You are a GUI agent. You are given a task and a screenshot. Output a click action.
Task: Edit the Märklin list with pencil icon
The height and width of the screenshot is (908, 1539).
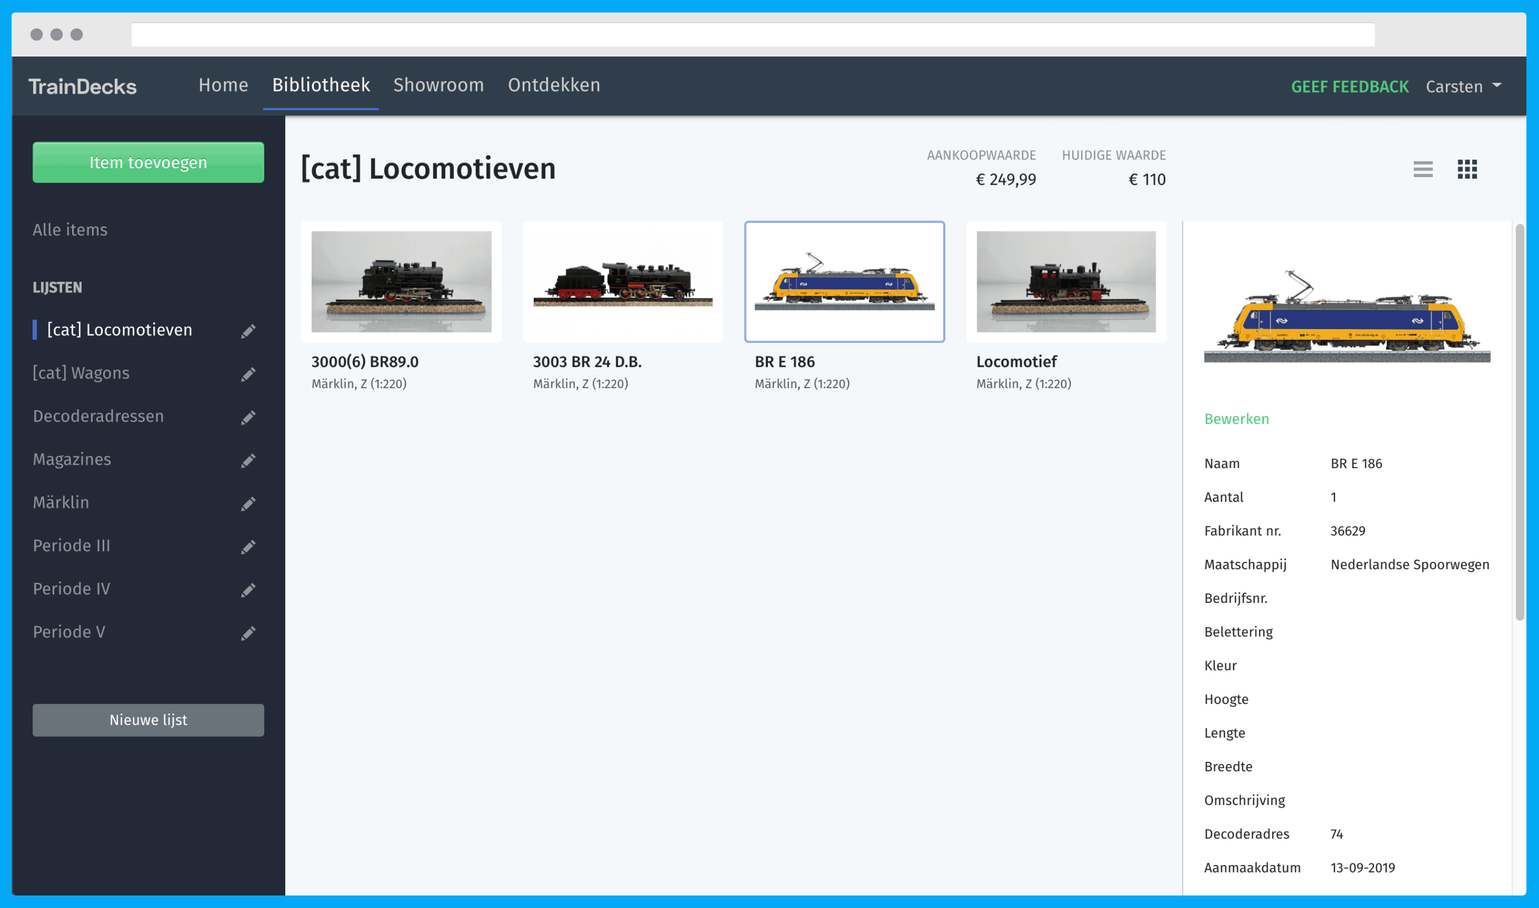[x=248, y=504]
